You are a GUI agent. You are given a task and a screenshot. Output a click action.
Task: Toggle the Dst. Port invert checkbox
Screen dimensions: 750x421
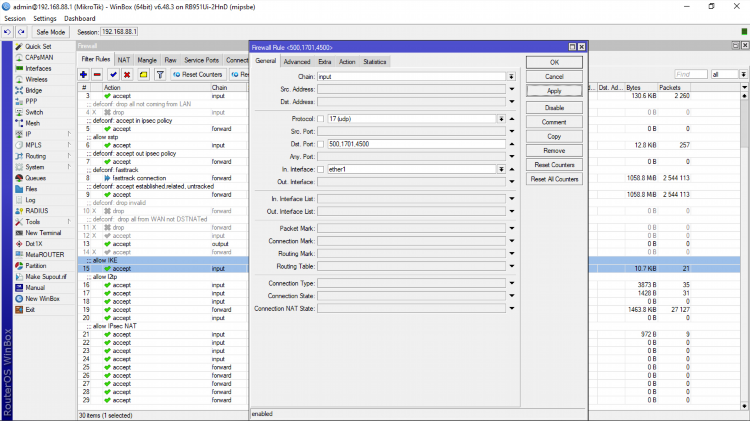click(320, 144)
